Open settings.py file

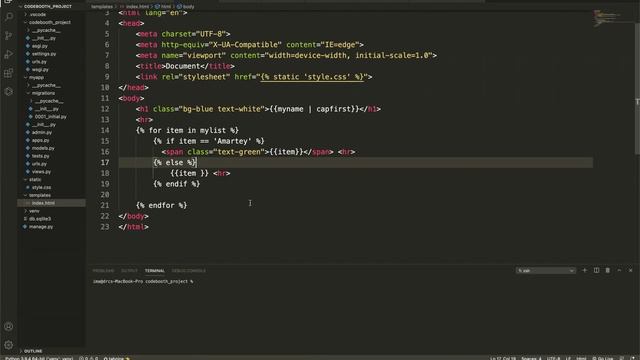(44, 54)
